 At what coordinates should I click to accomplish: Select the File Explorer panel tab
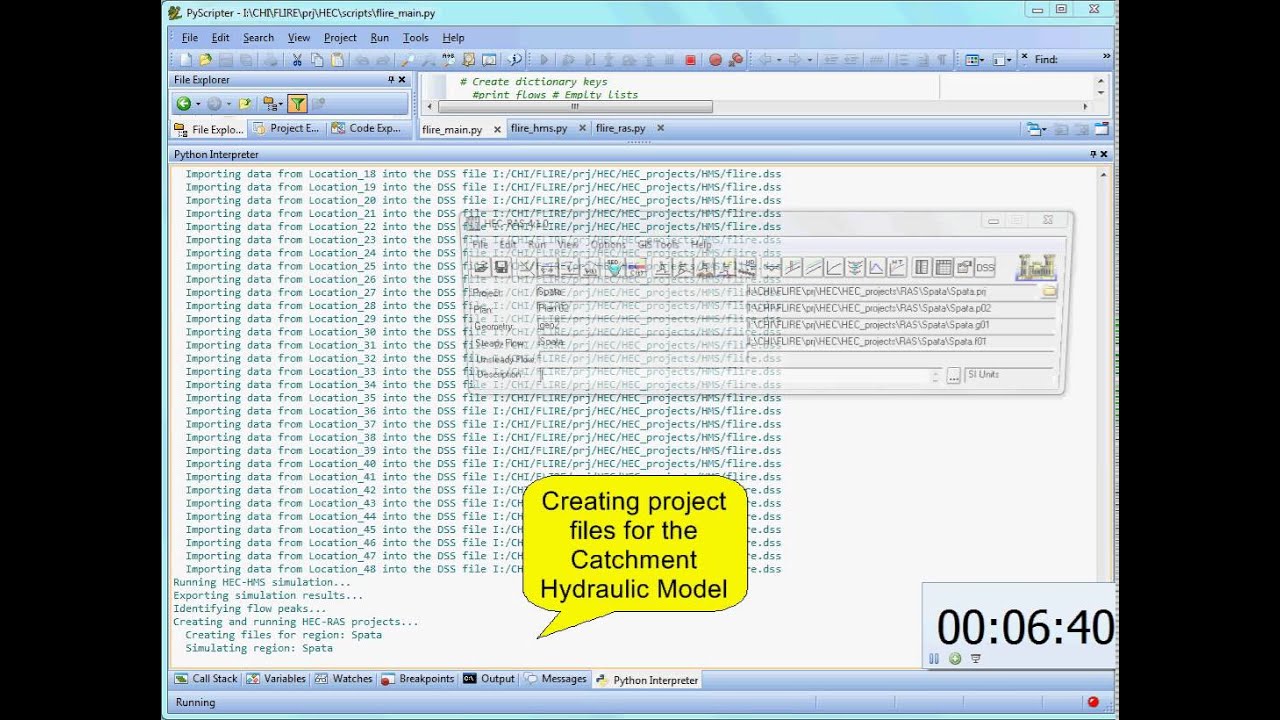click(x=208, y=129)
